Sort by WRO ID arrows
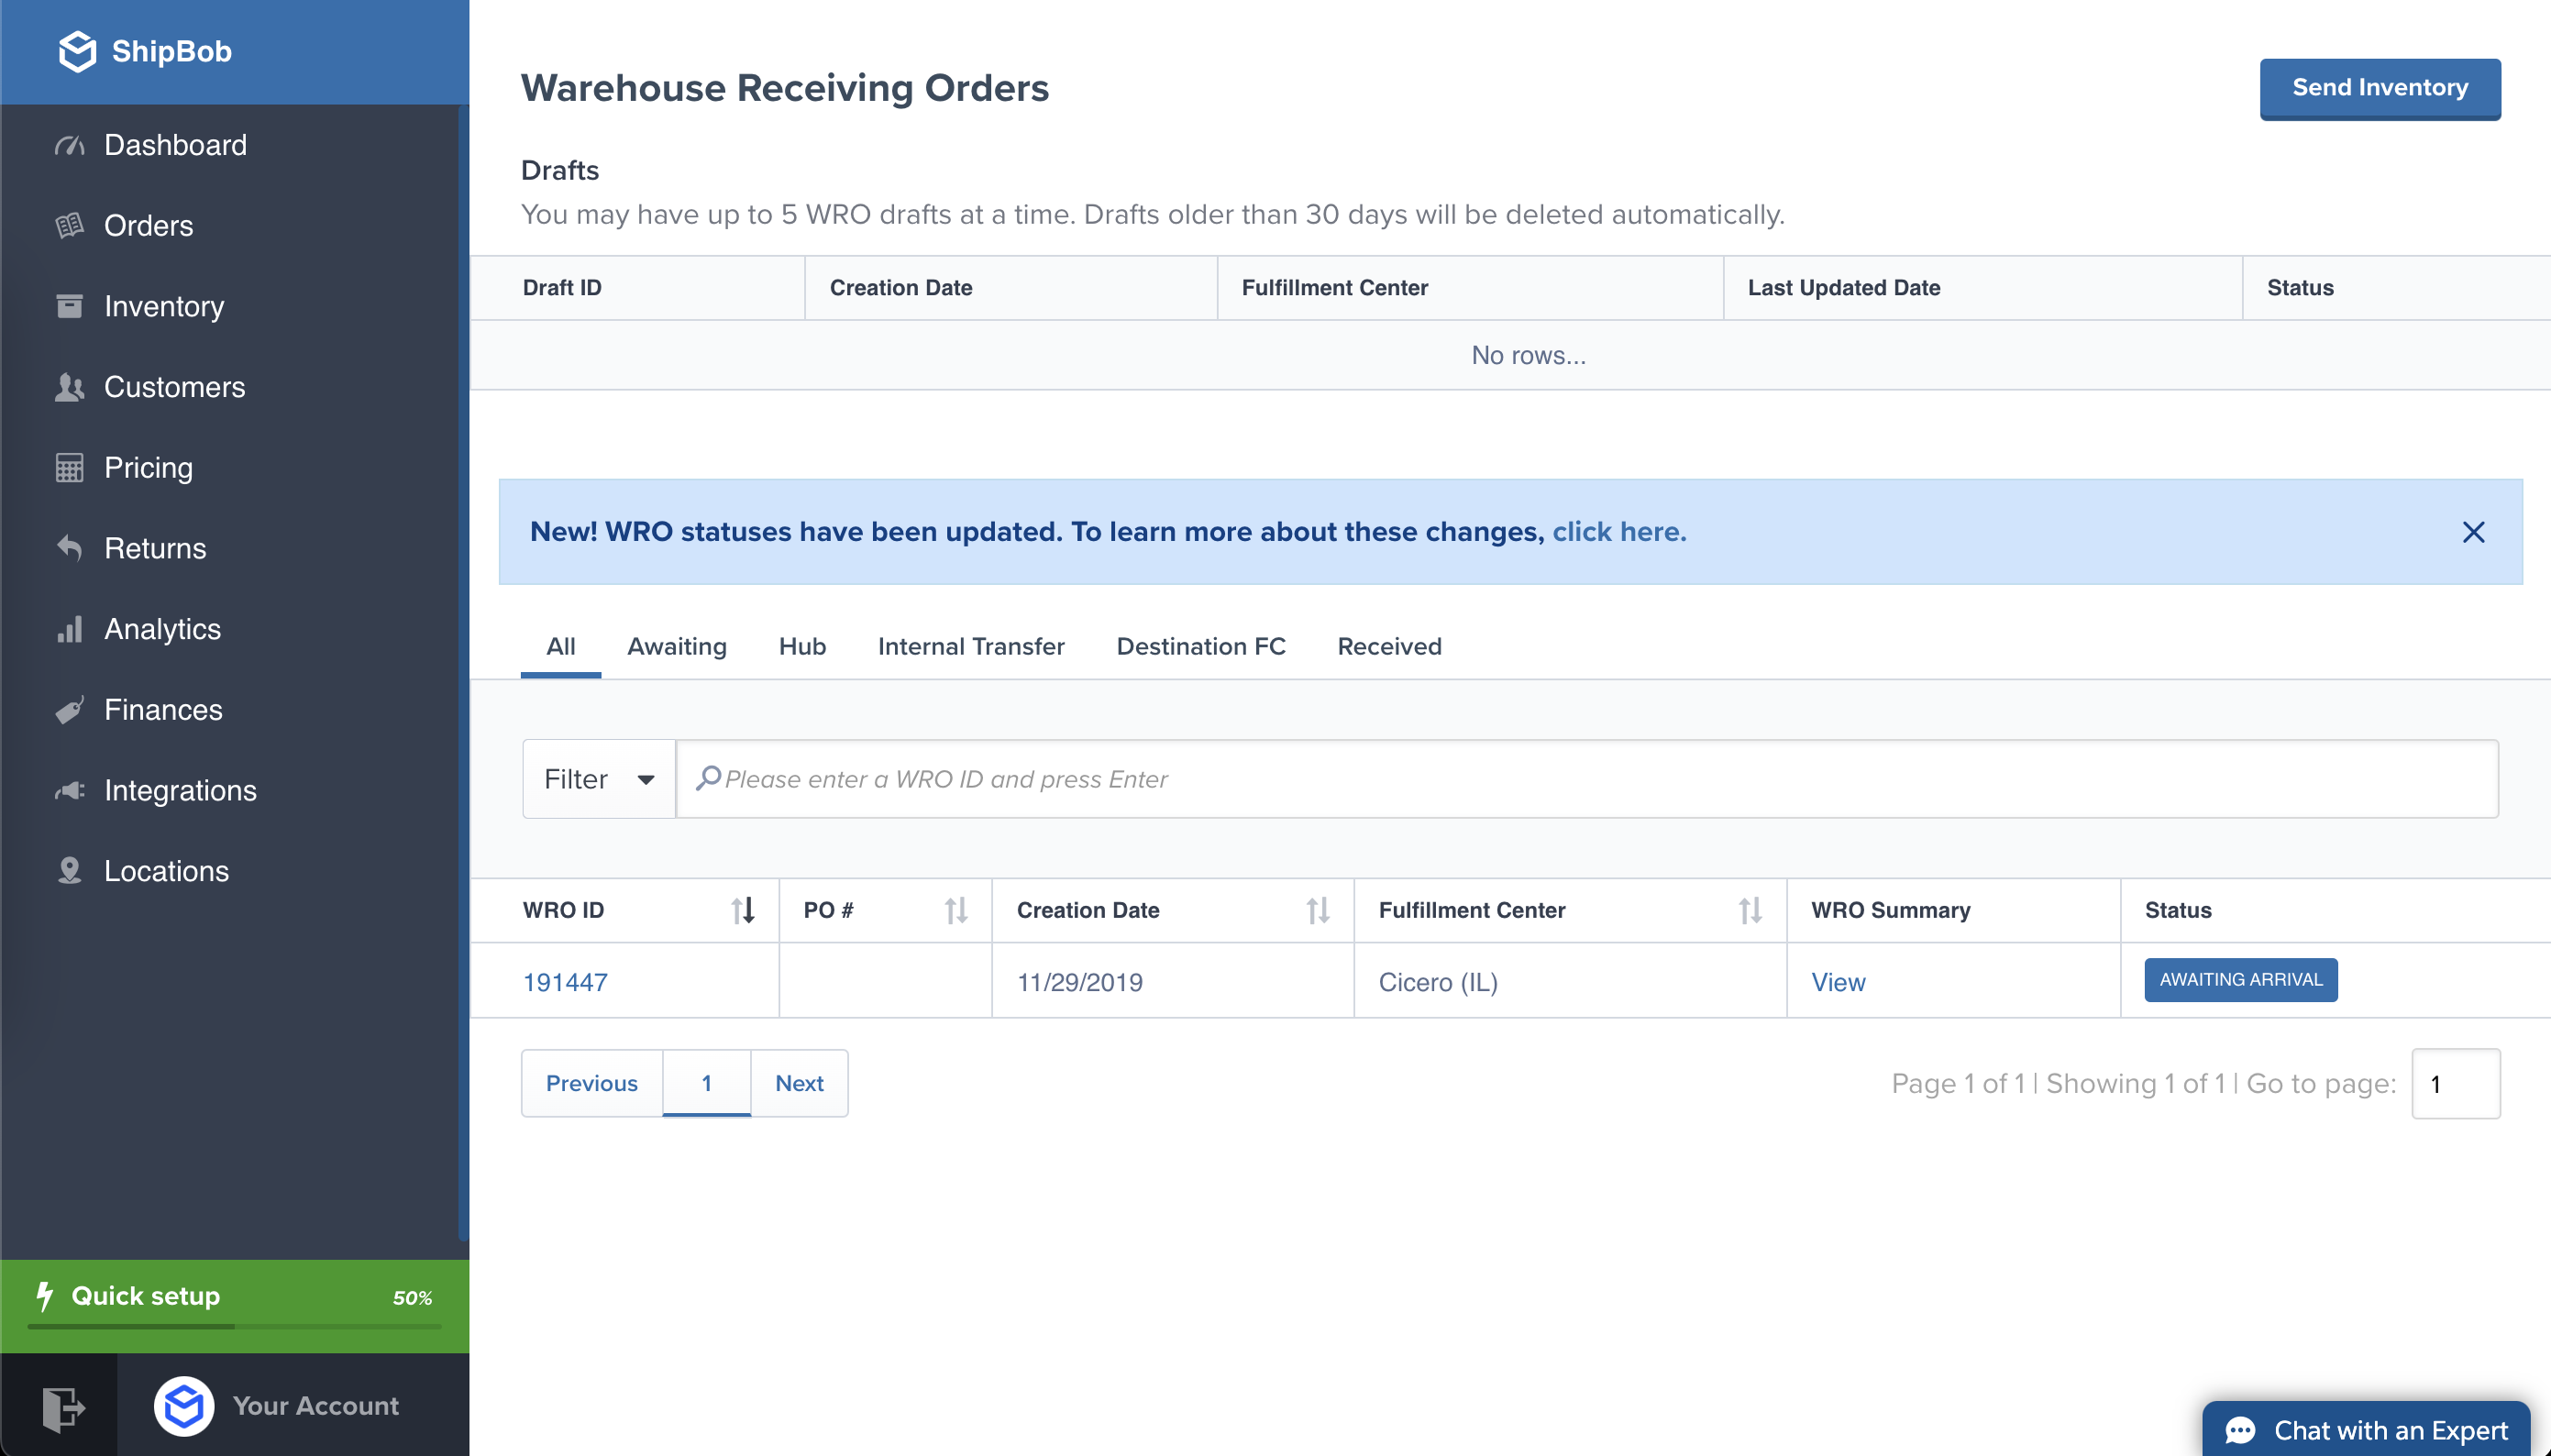2551x1456 pixels. [743, 910]
